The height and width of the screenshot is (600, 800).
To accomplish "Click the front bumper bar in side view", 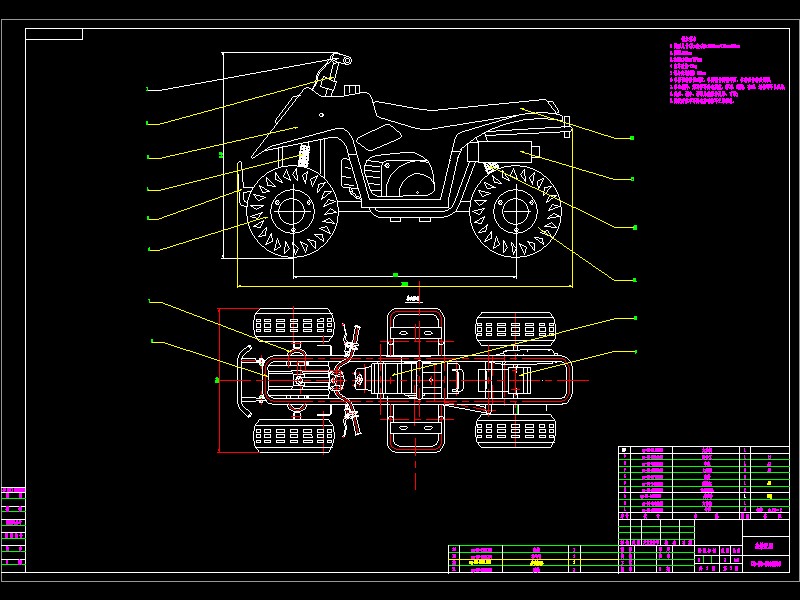I will (241, 184).
